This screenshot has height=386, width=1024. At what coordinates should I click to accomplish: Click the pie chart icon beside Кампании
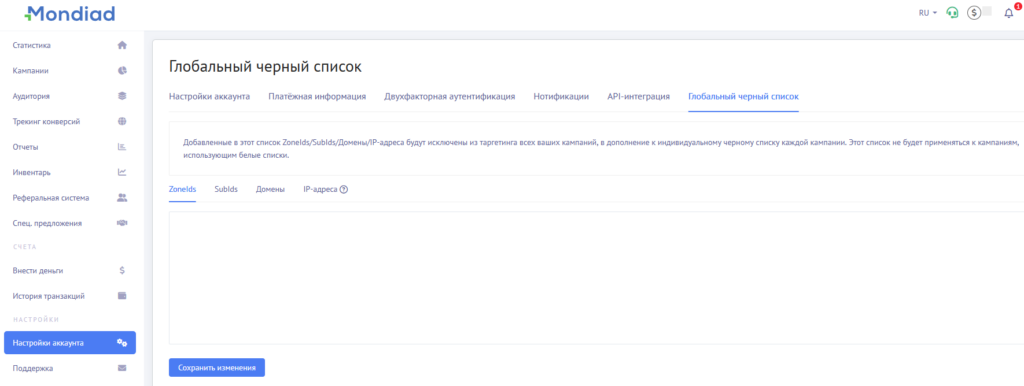121,71
